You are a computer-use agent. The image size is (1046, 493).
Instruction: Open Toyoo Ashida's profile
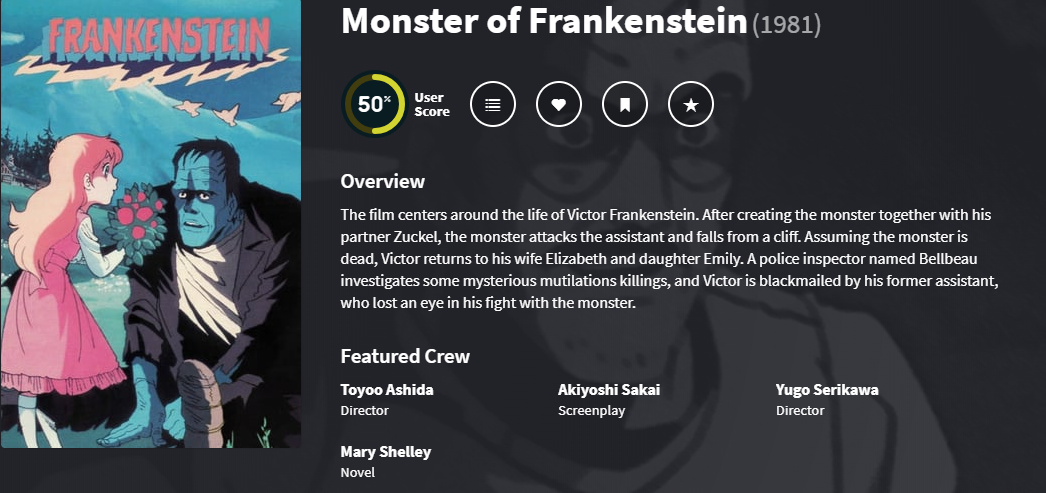point(387,390)
